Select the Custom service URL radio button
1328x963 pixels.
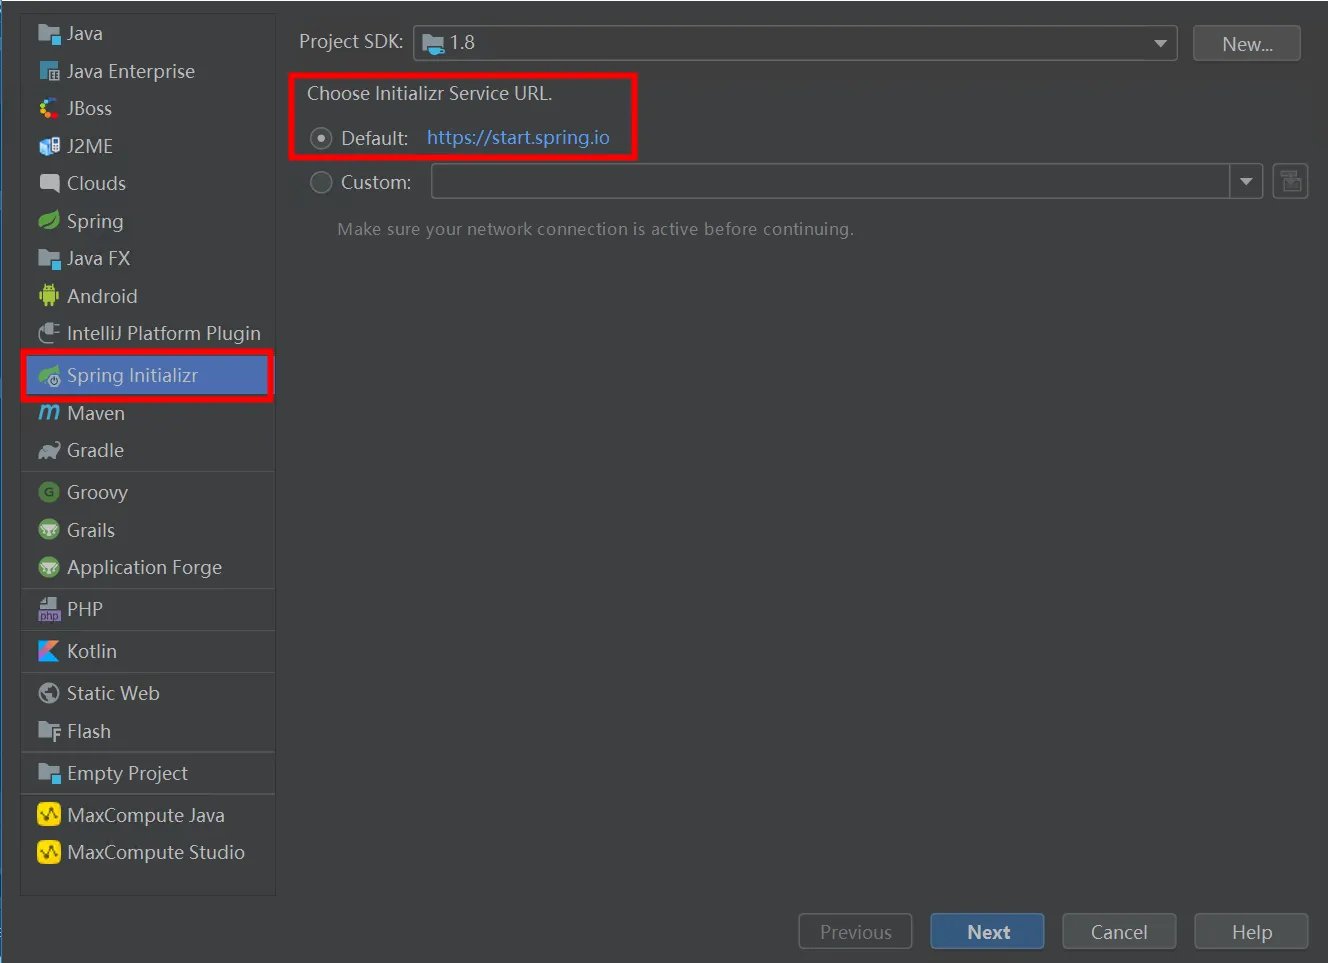(321, 182)
